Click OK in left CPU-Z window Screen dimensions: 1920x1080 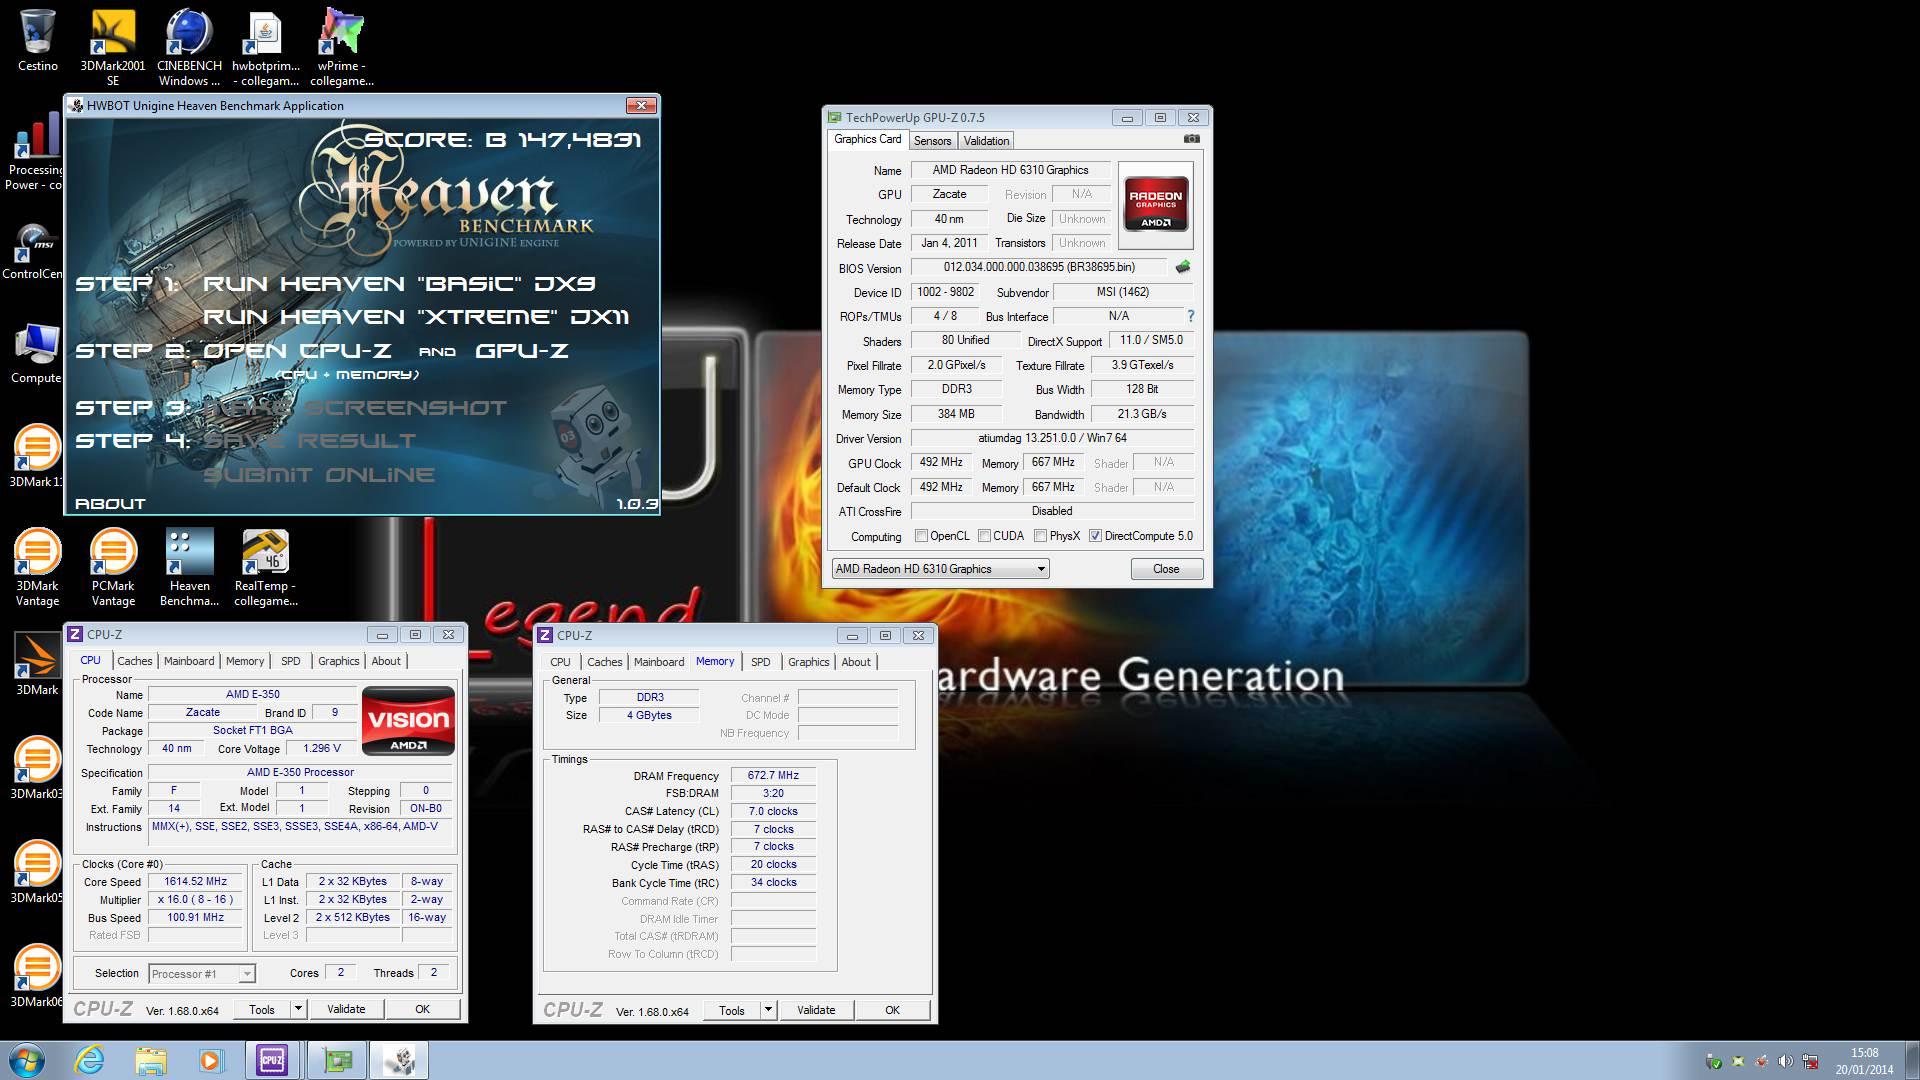click(422, 1009)
